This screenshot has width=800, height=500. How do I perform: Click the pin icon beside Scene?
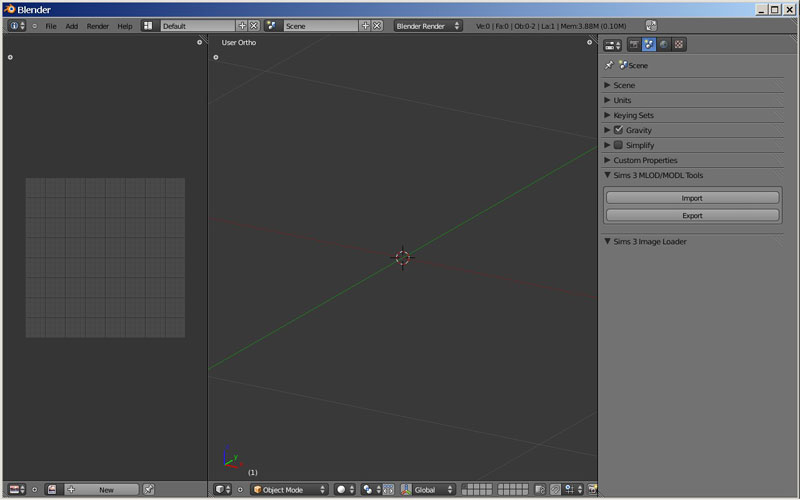609,65
